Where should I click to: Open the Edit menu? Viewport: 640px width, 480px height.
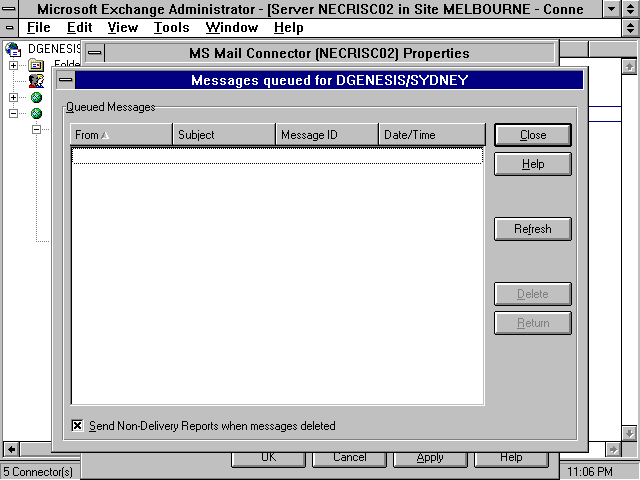pyautogui.click(x=79, y=28)
